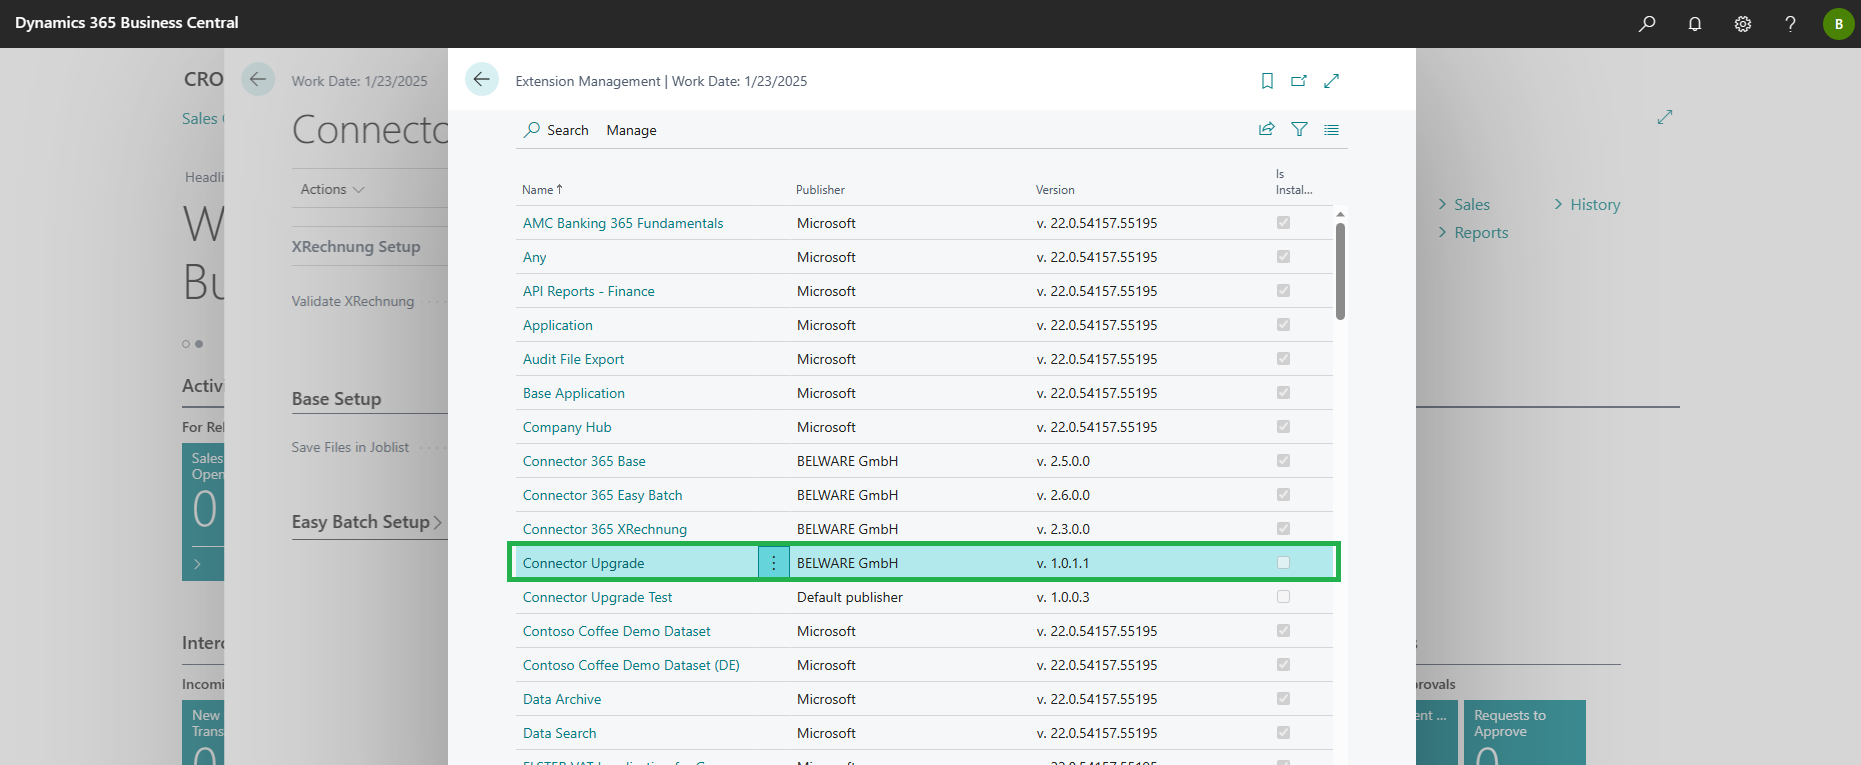
Task: Select publisher cell BELWARE GmbH for Connector Upgrade
Action: tap(847, 563)
